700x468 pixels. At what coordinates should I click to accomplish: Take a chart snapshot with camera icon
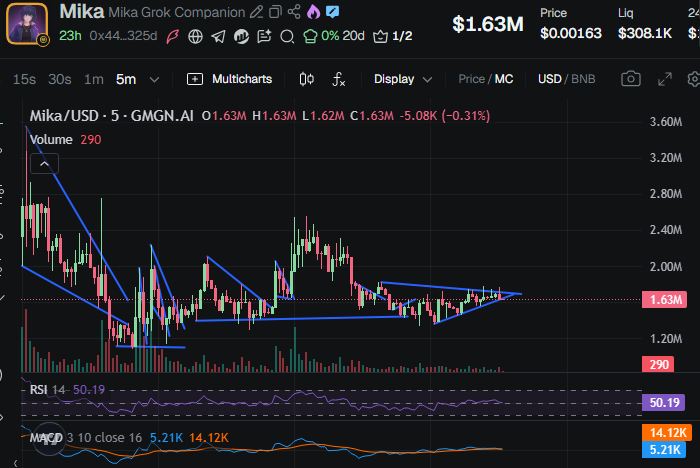click(631, 79)
